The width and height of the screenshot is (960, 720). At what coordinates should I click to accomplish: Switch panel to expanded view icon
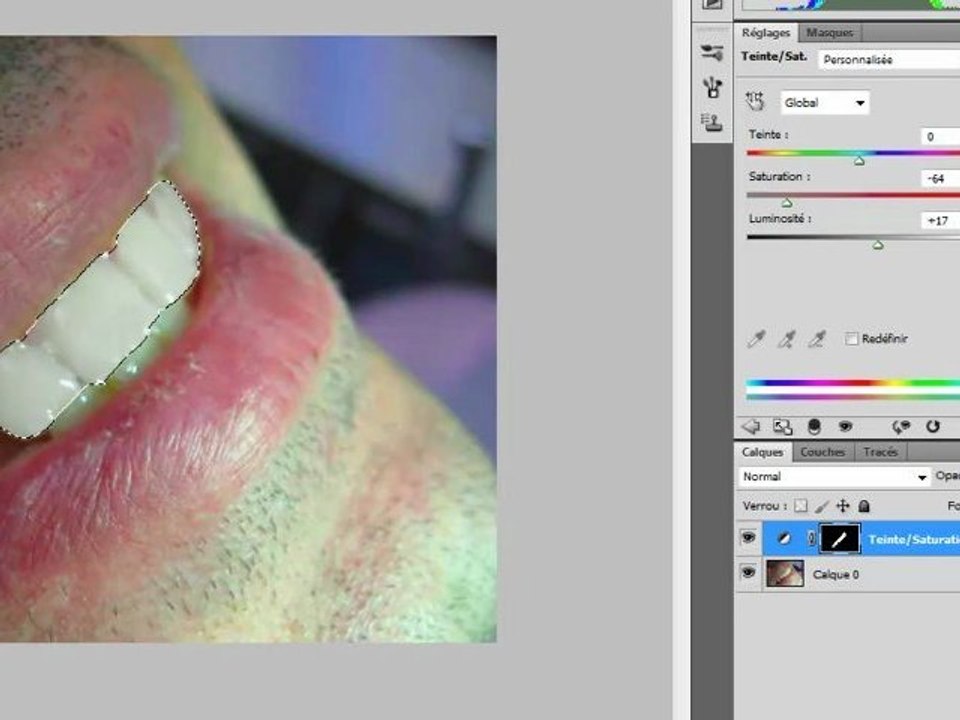tap(782, 426)
